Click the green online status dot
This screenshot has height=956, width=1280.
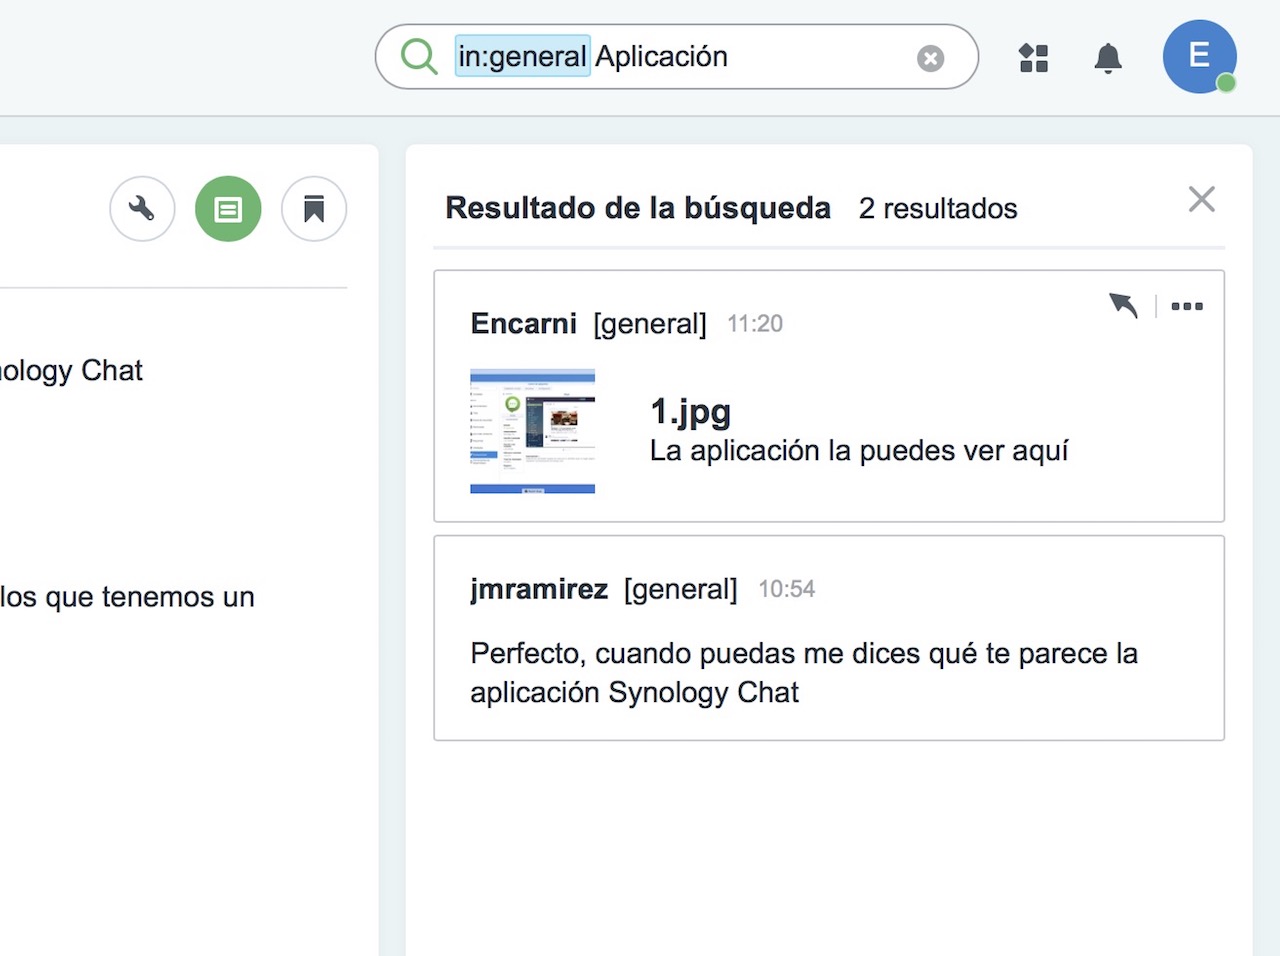pyautogui.click(x=1226, y=83)
